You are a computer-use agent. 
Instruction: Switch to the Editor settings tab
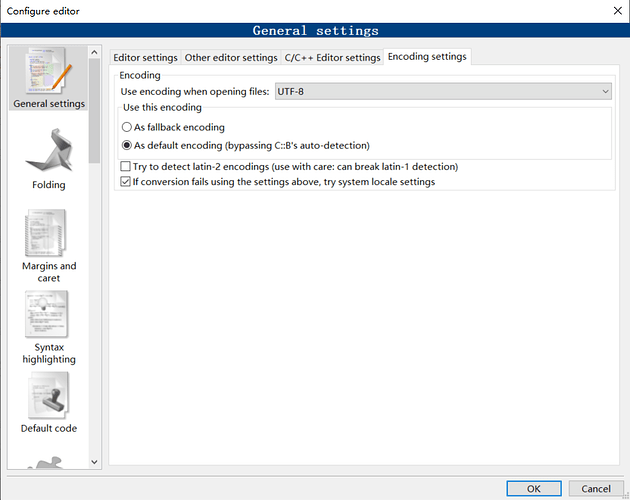[145, 58]
